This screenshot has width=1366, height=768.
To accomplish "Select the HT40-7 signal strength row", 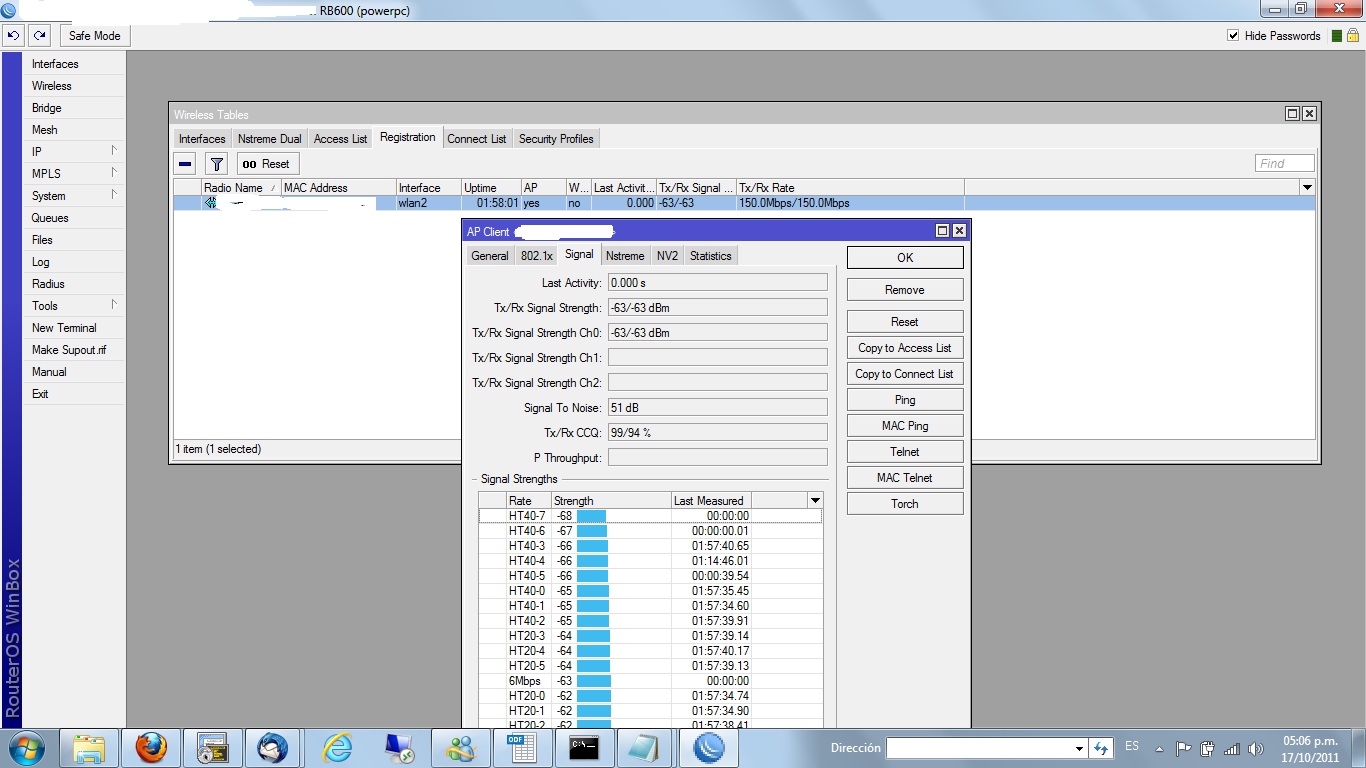I will coord(650,516).
